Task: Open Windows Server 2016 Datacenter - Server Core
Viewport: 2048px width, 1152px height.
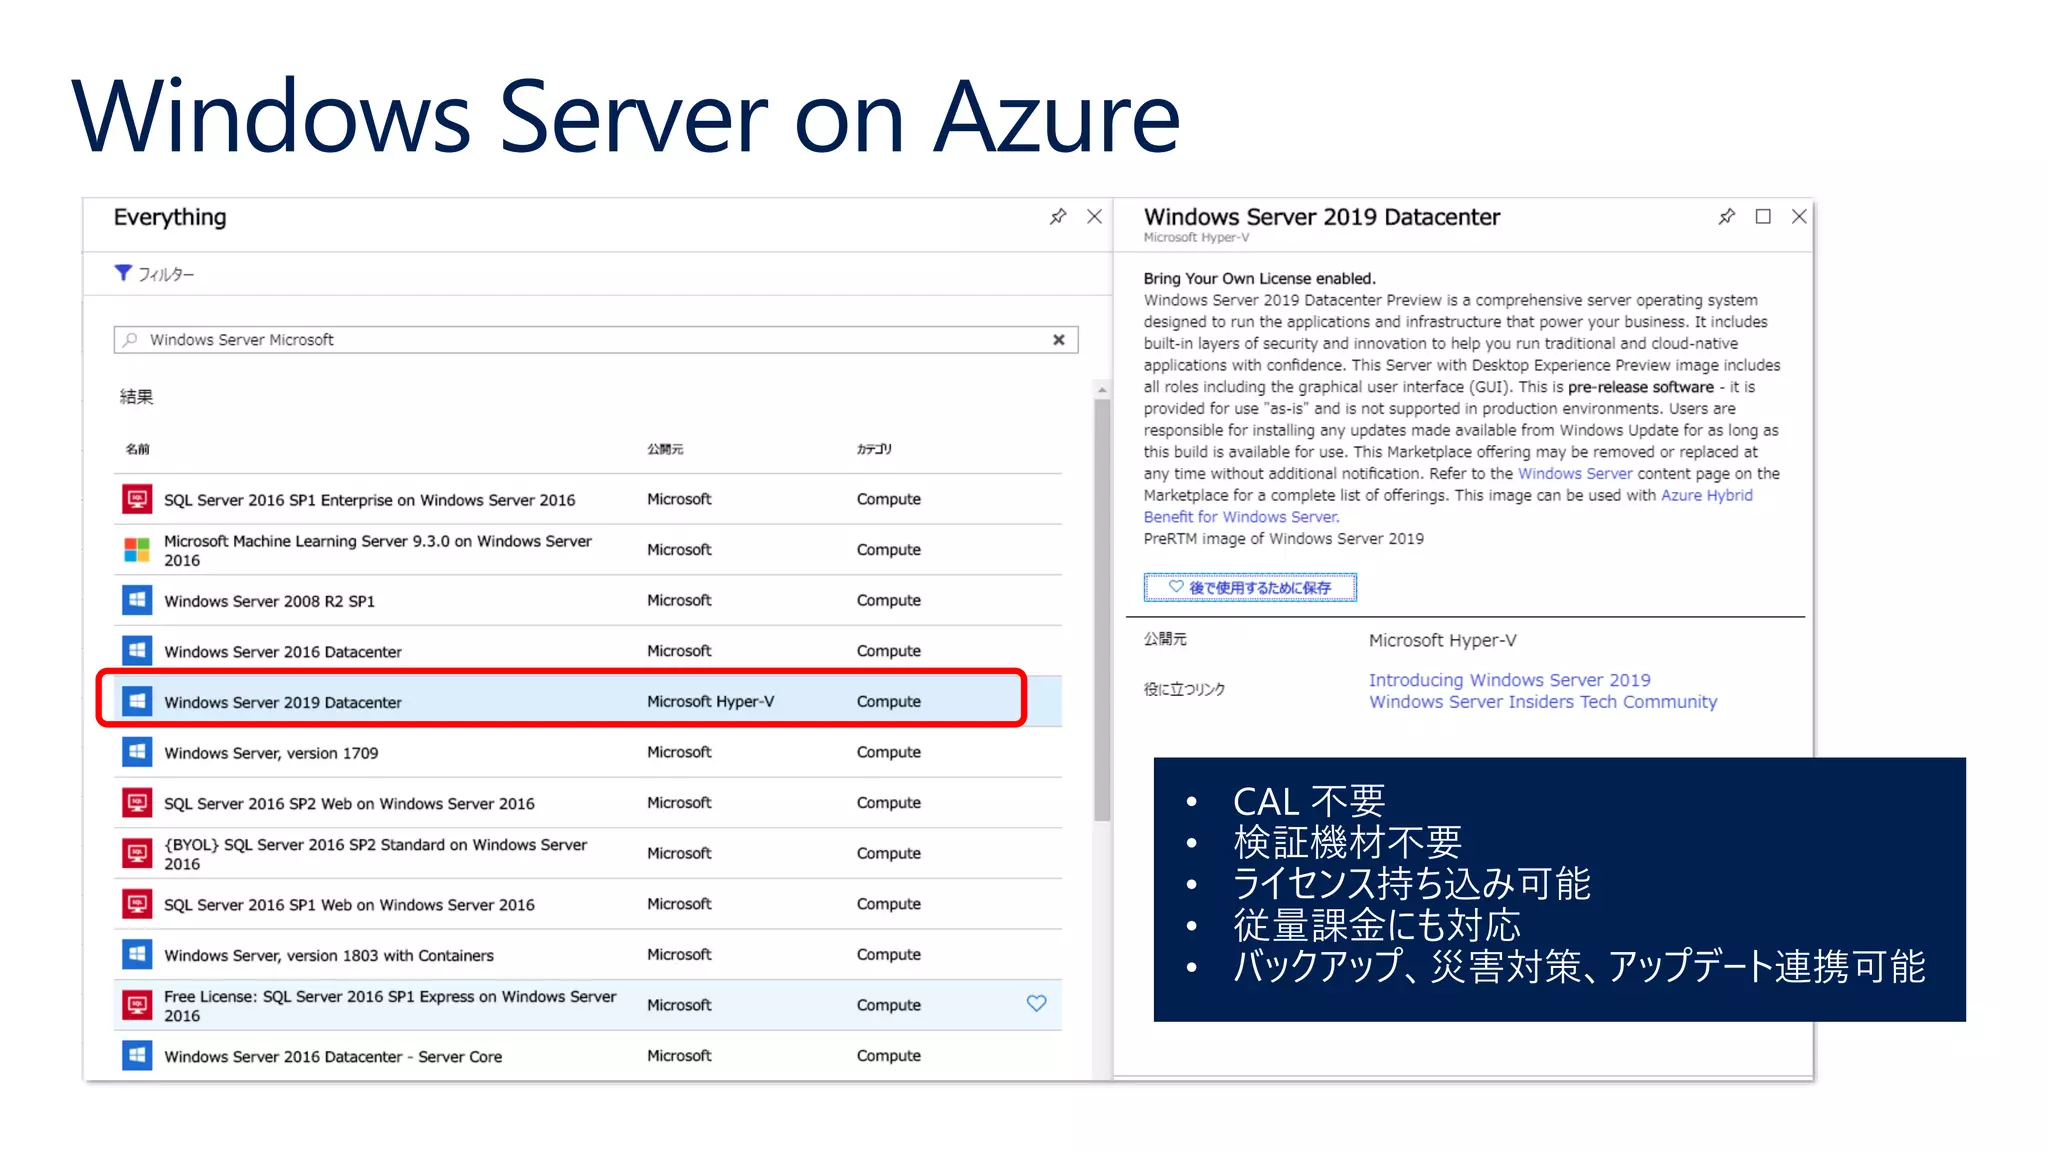Action: (333, 1057)
